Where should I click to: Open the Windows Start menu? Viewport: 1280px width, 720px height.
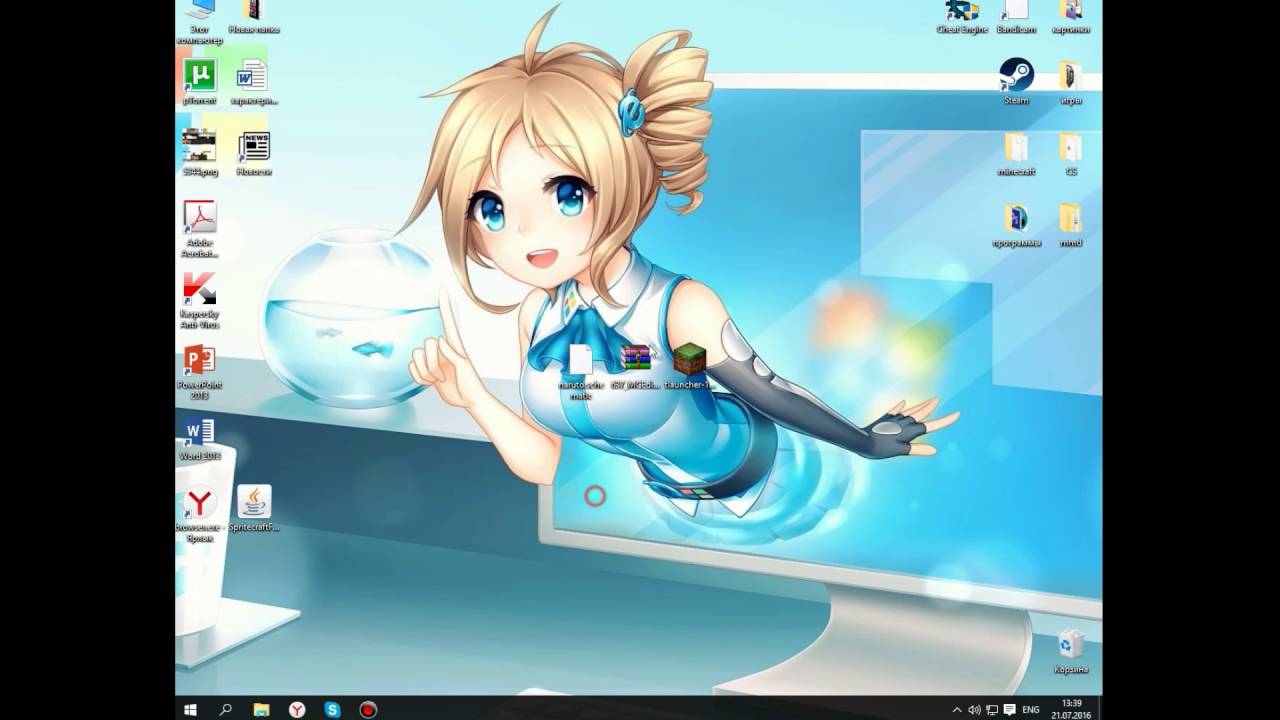[190, 710]
